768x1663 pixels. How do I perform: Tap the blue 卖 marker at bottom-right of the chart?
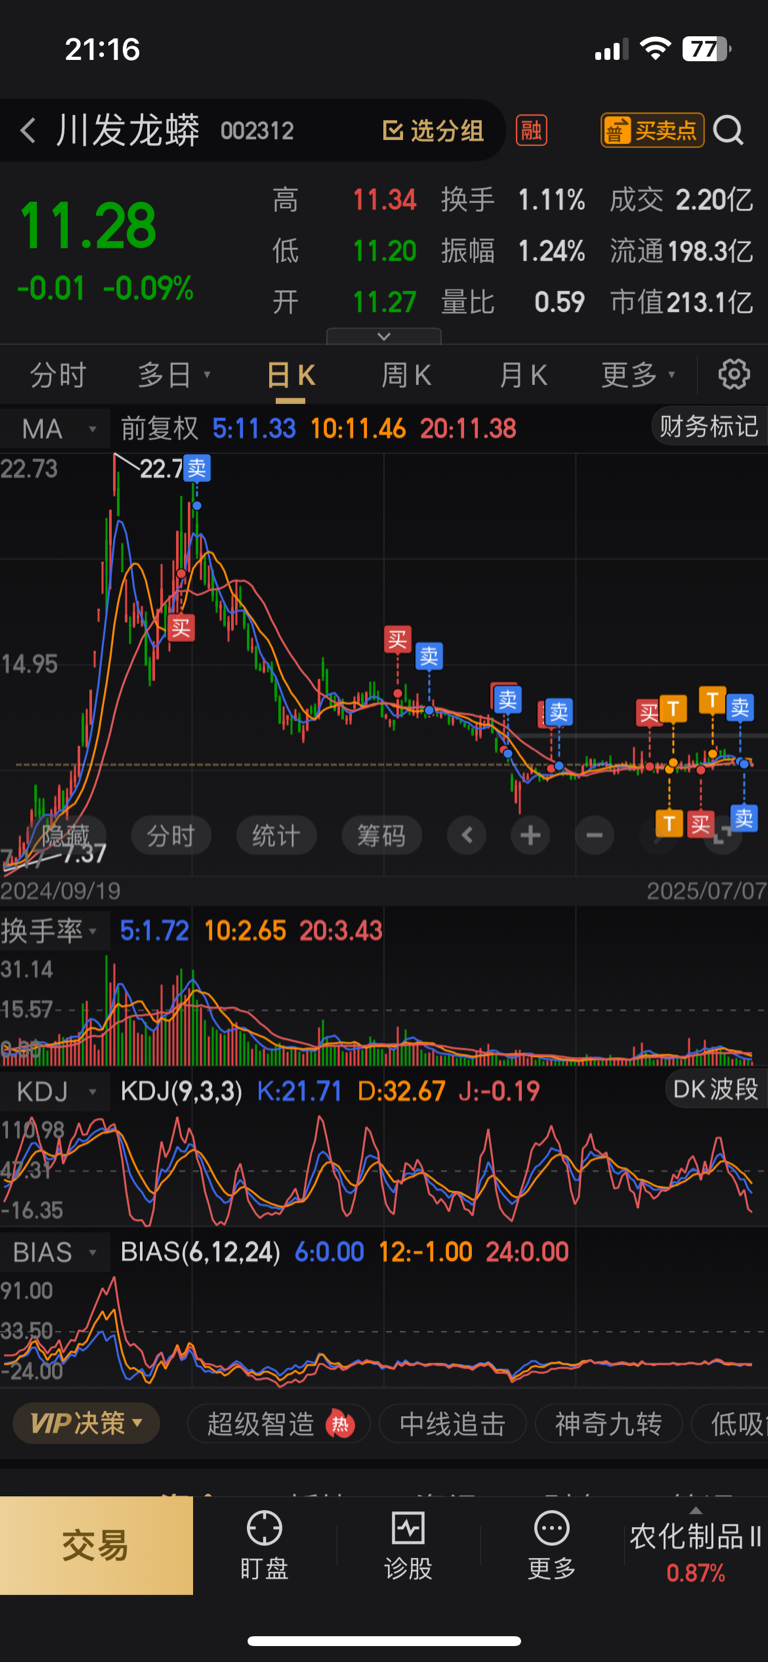744,818
